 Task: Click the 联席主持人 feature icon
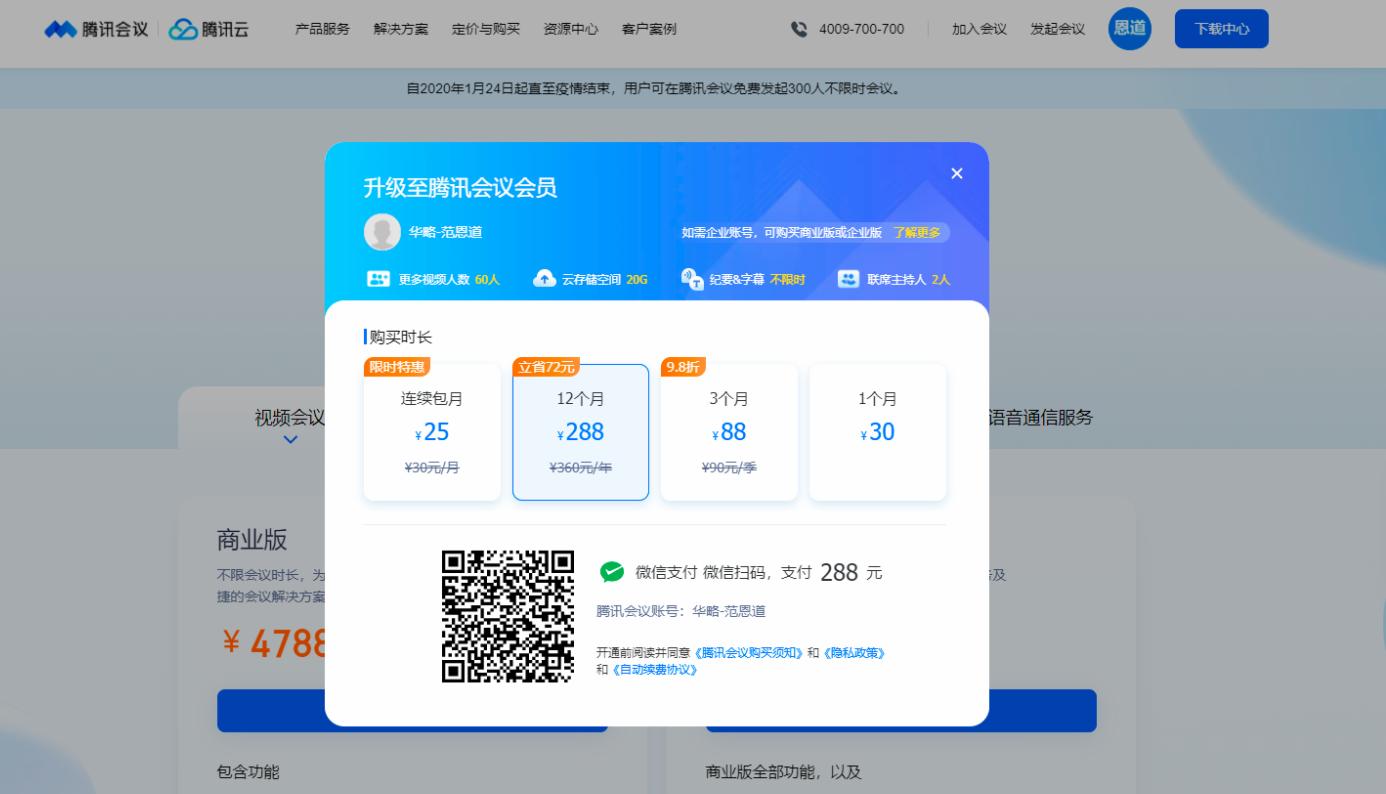848,279
